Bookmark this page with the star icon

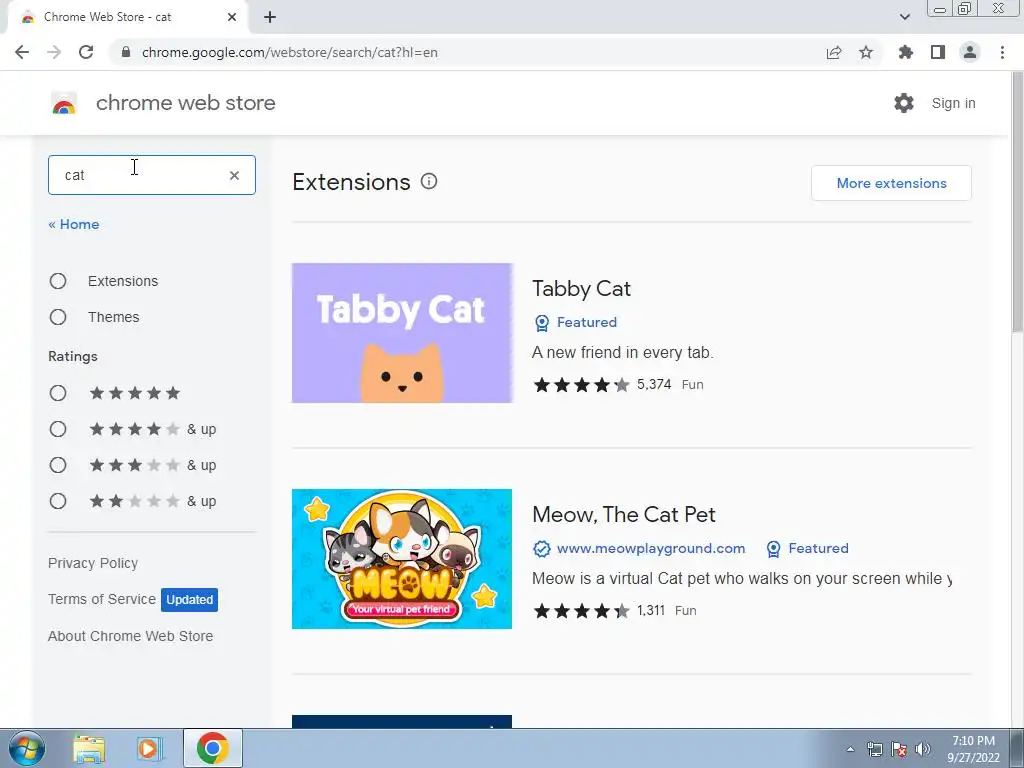pos(866,52)
